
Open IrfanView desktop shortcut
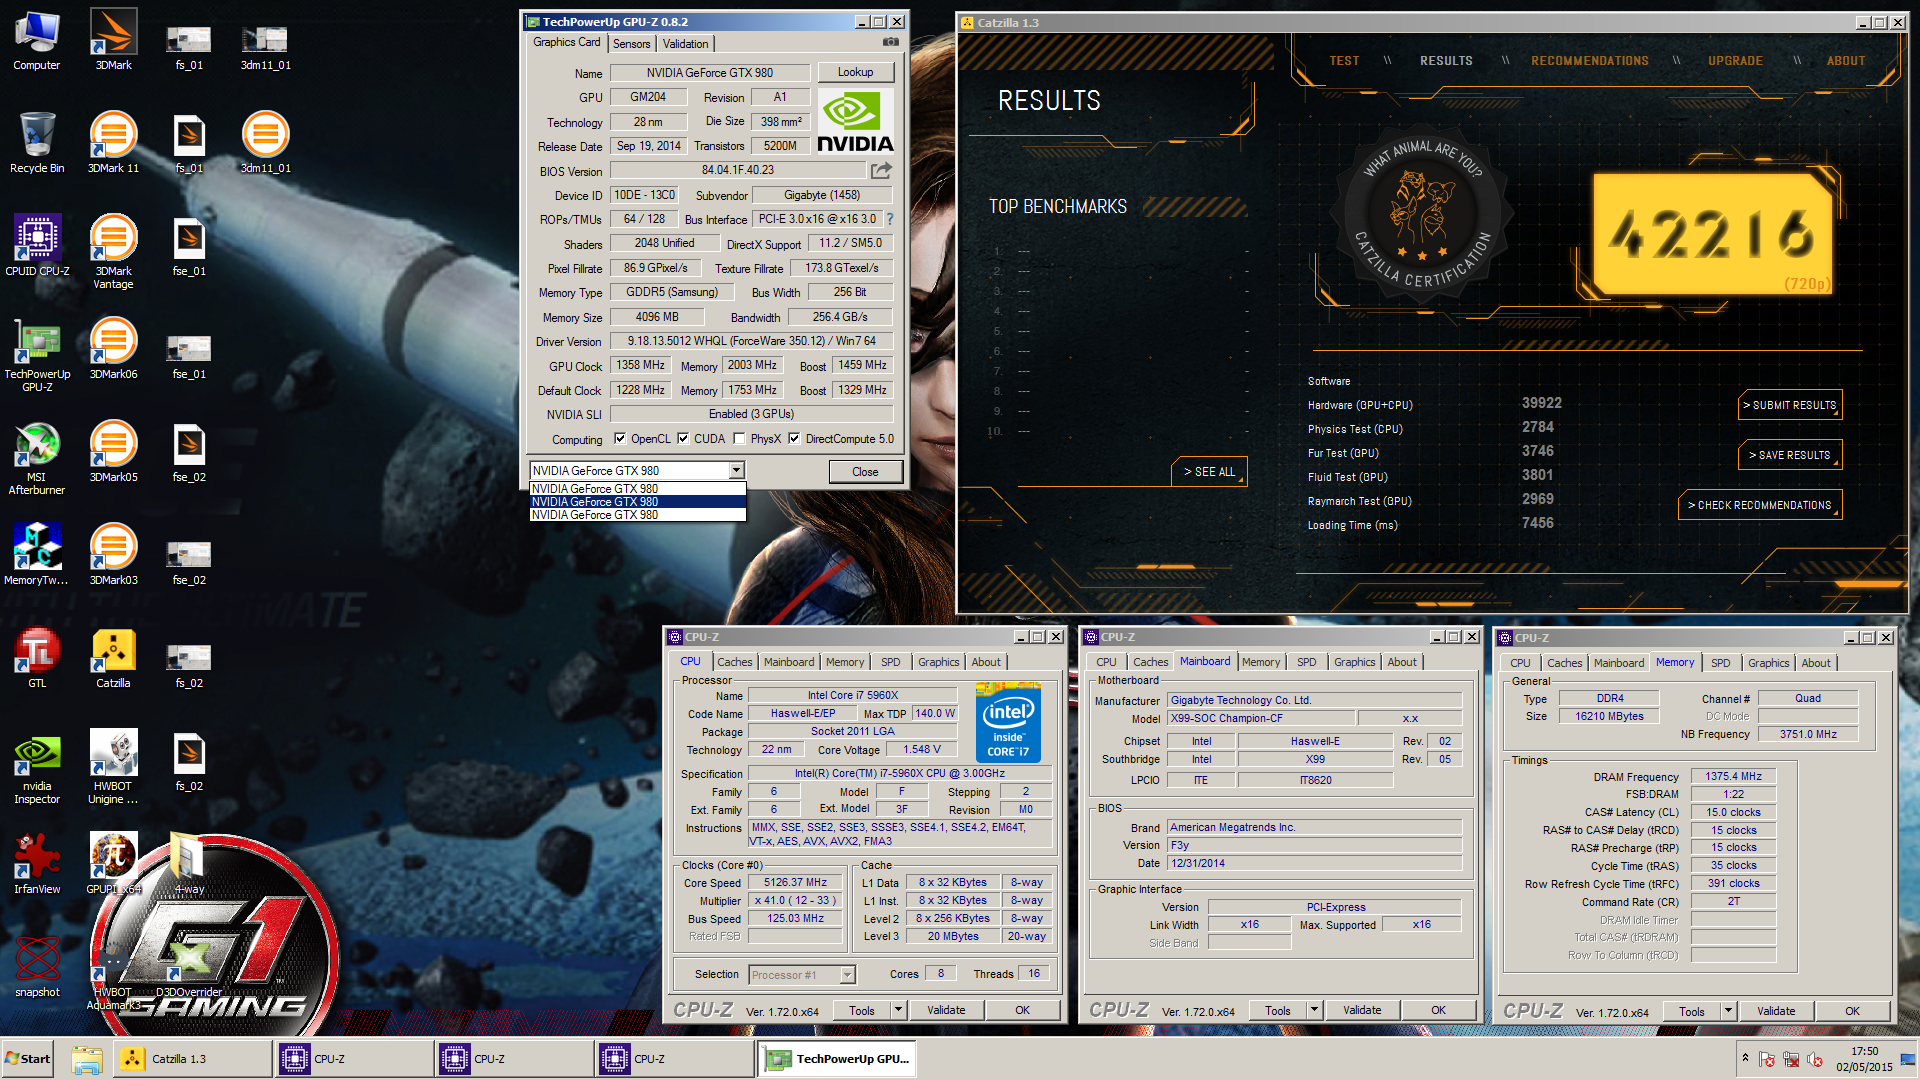pos(37,864)
